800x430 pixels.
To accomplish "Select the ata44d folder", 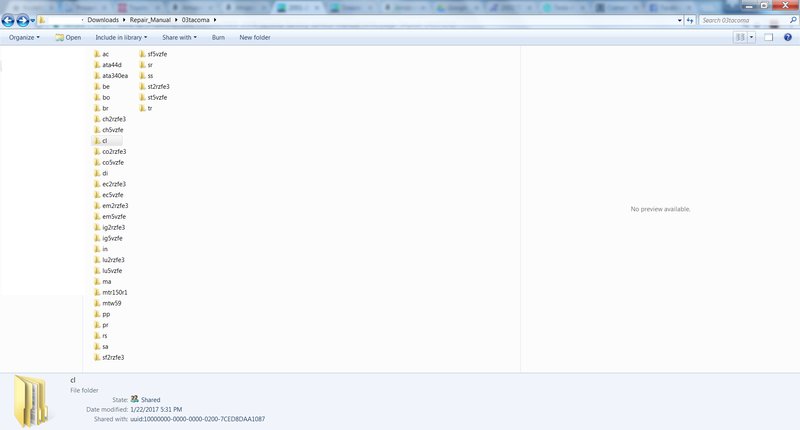I will click(108, 65).
